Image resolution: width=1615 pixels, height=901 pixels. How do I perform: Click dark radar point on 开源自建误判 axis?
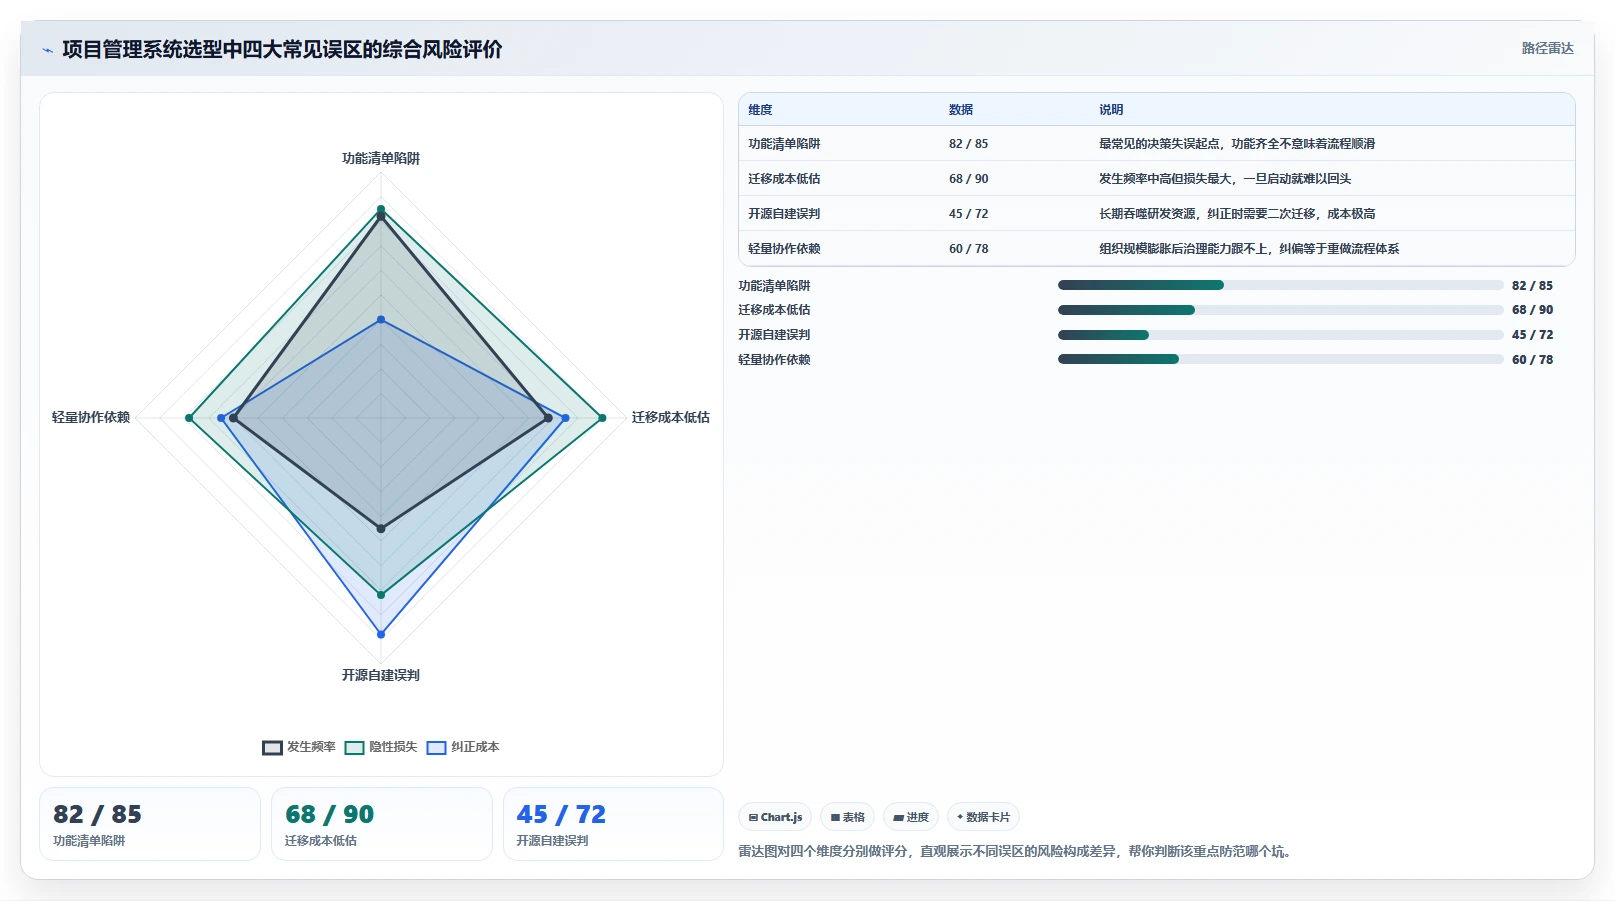click(x=381, y=528)
